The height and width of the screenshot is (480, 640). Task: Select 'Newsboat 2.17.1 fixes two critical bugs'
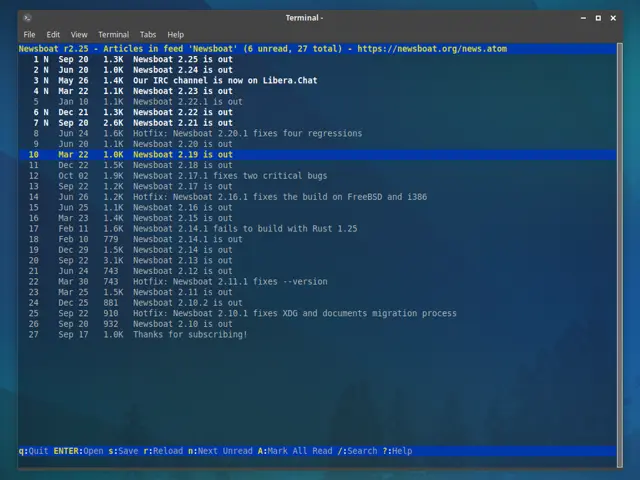(x=230, y=176)
